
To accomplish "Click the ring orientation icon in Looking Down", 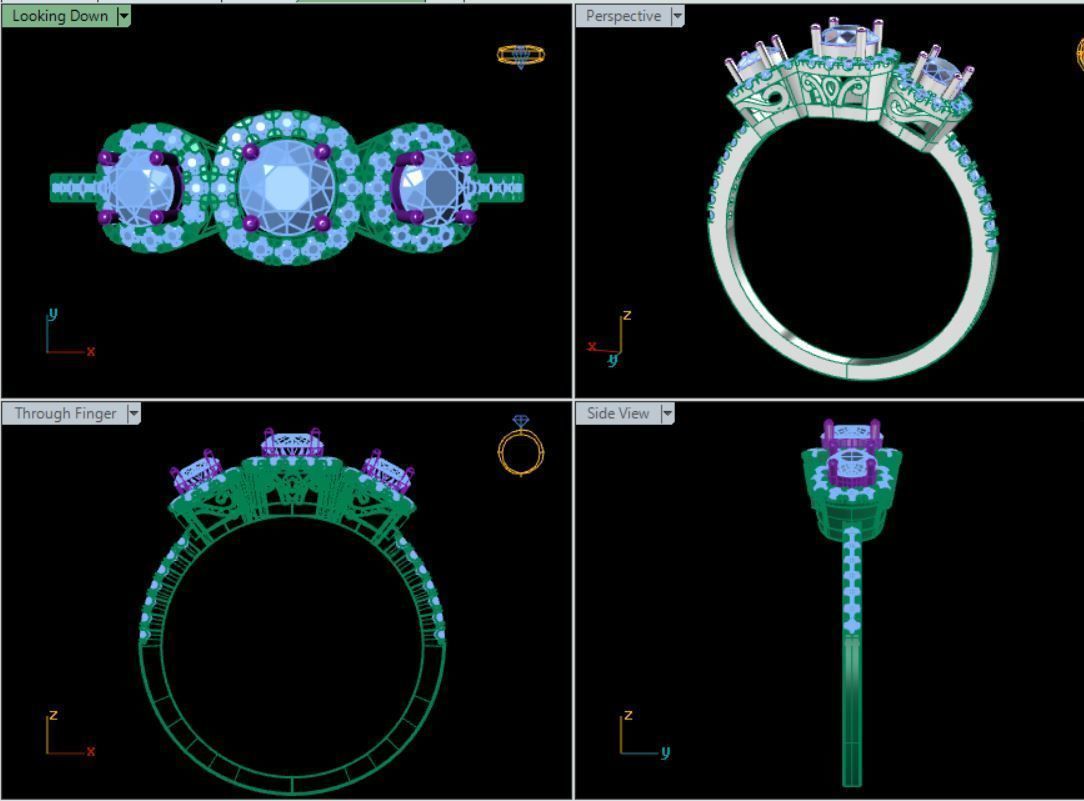I will coord(521,56).
